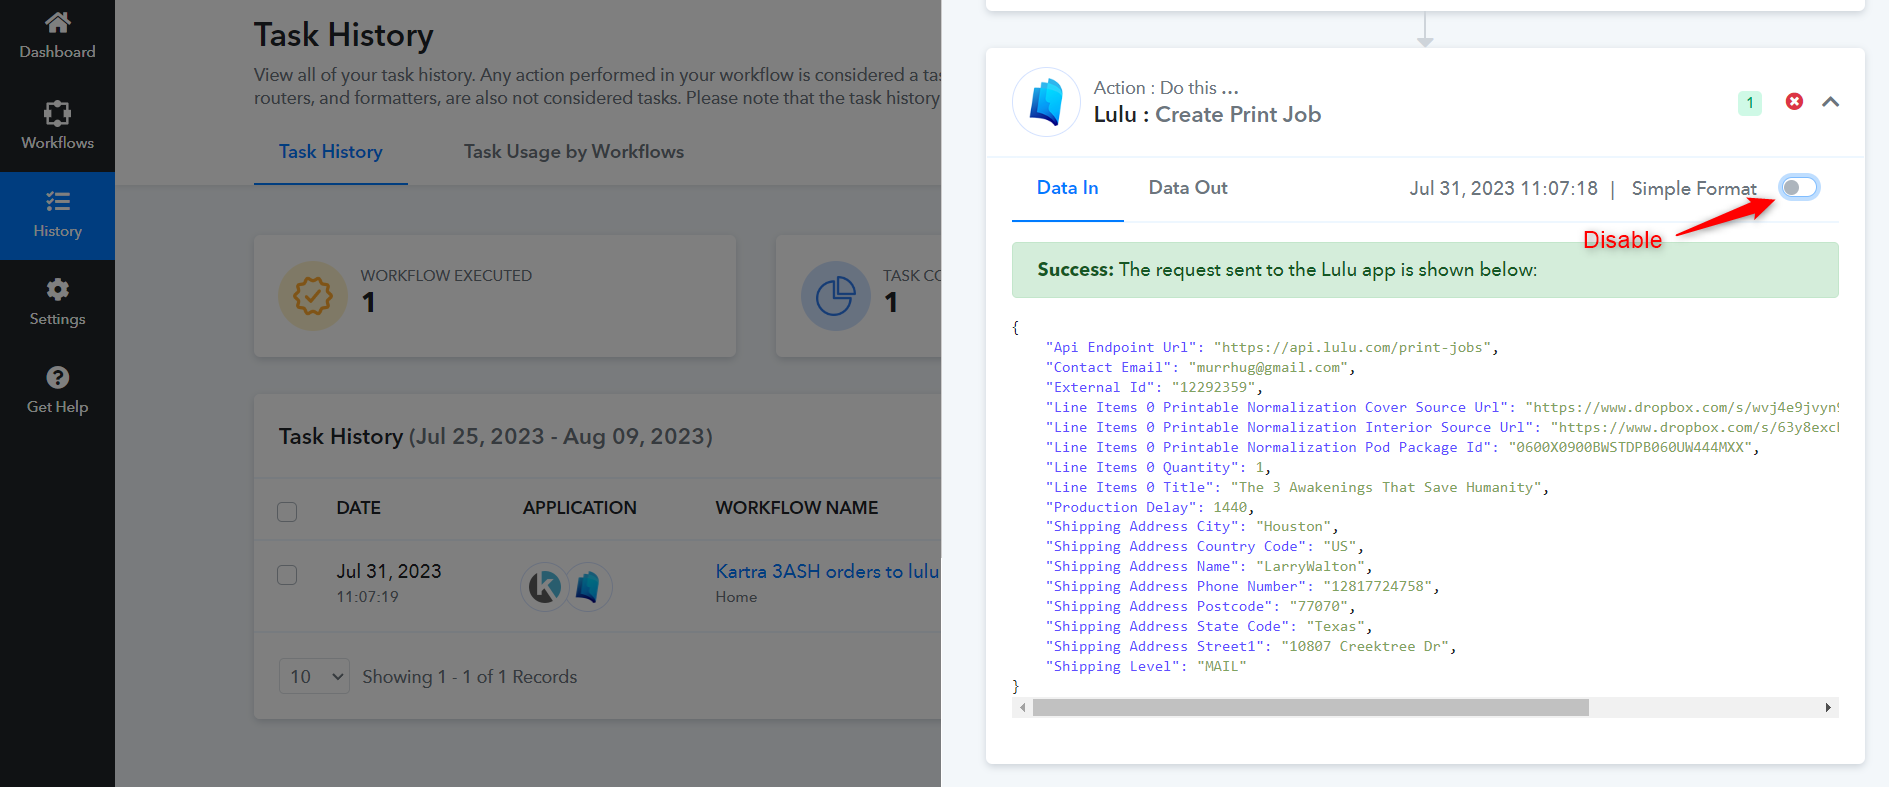Image resolution: width=1889 pixels, height=787 pixels.
Task: Click the Task Consumed pie chart icon
Action: [x=835, y=296]
